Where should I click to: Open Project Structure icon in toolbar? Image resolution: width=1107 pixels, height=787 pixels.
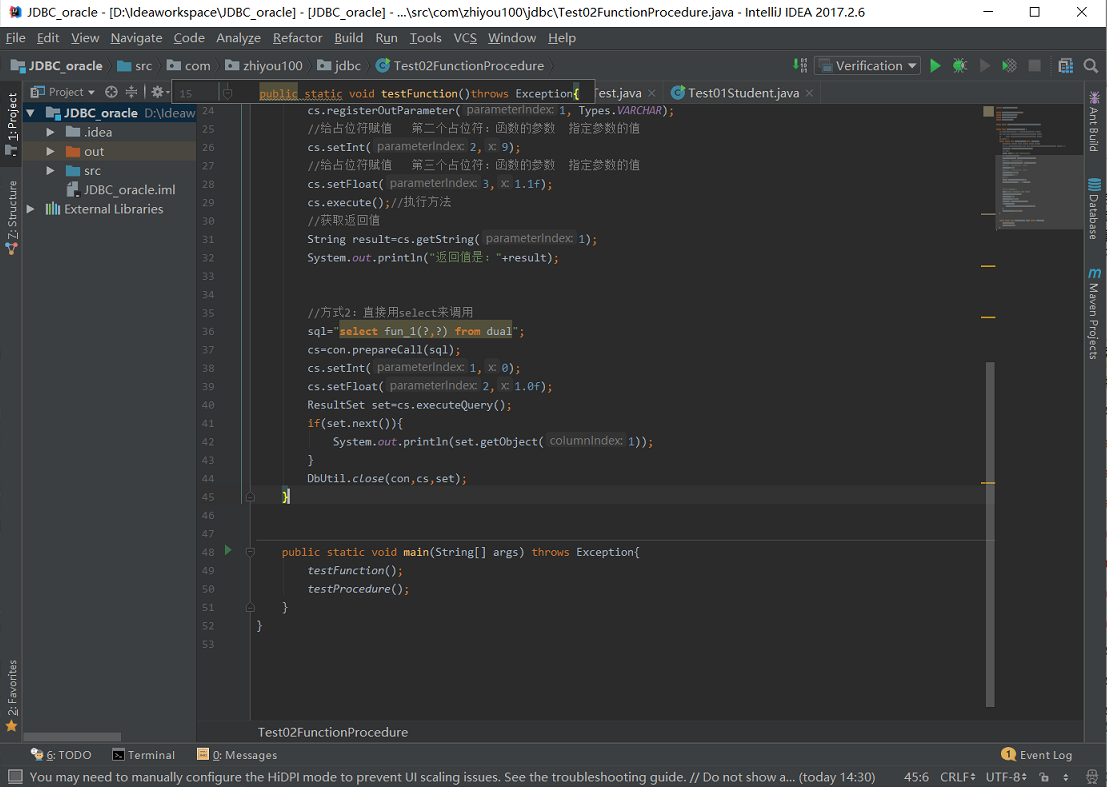point(1065,66)
